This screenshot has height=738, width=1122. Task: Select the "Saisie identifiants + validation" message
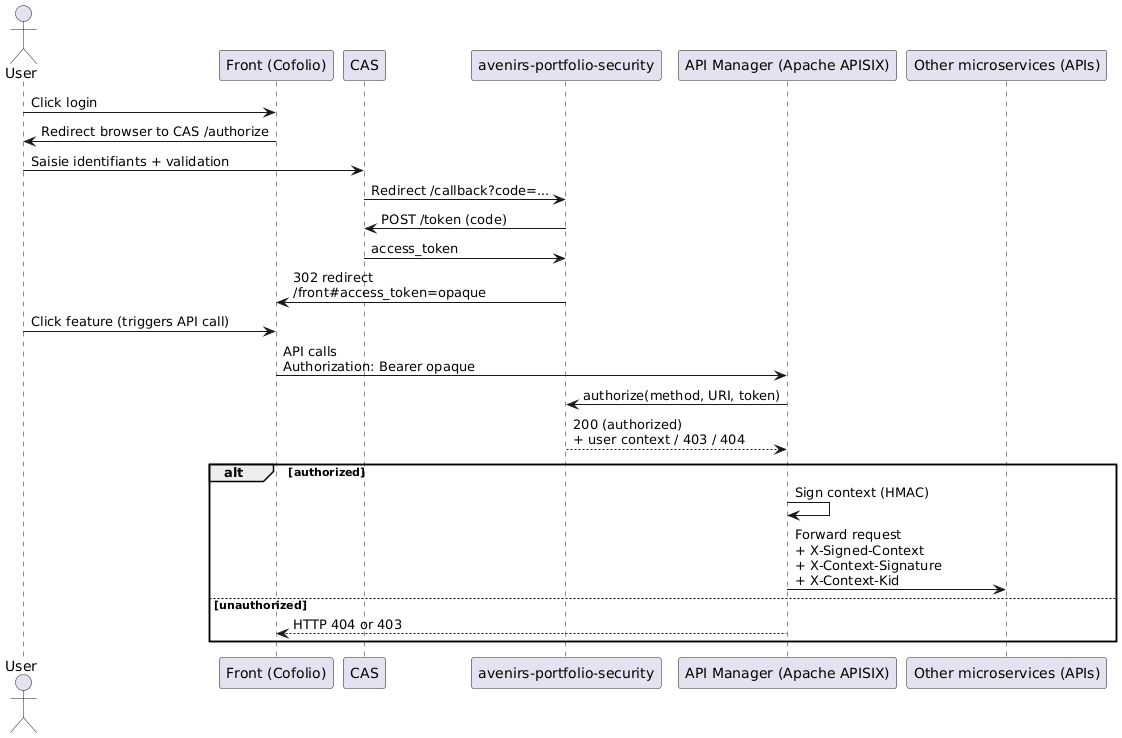(x=130, y=161)
